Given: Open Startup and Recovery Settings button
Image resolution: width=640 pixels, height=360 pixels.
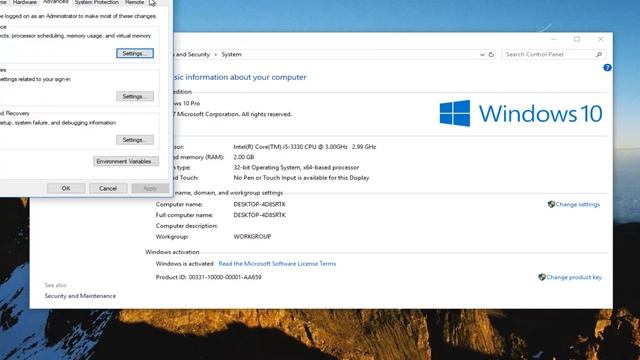Looking at the screenshot, I should (x=135, y=140).
